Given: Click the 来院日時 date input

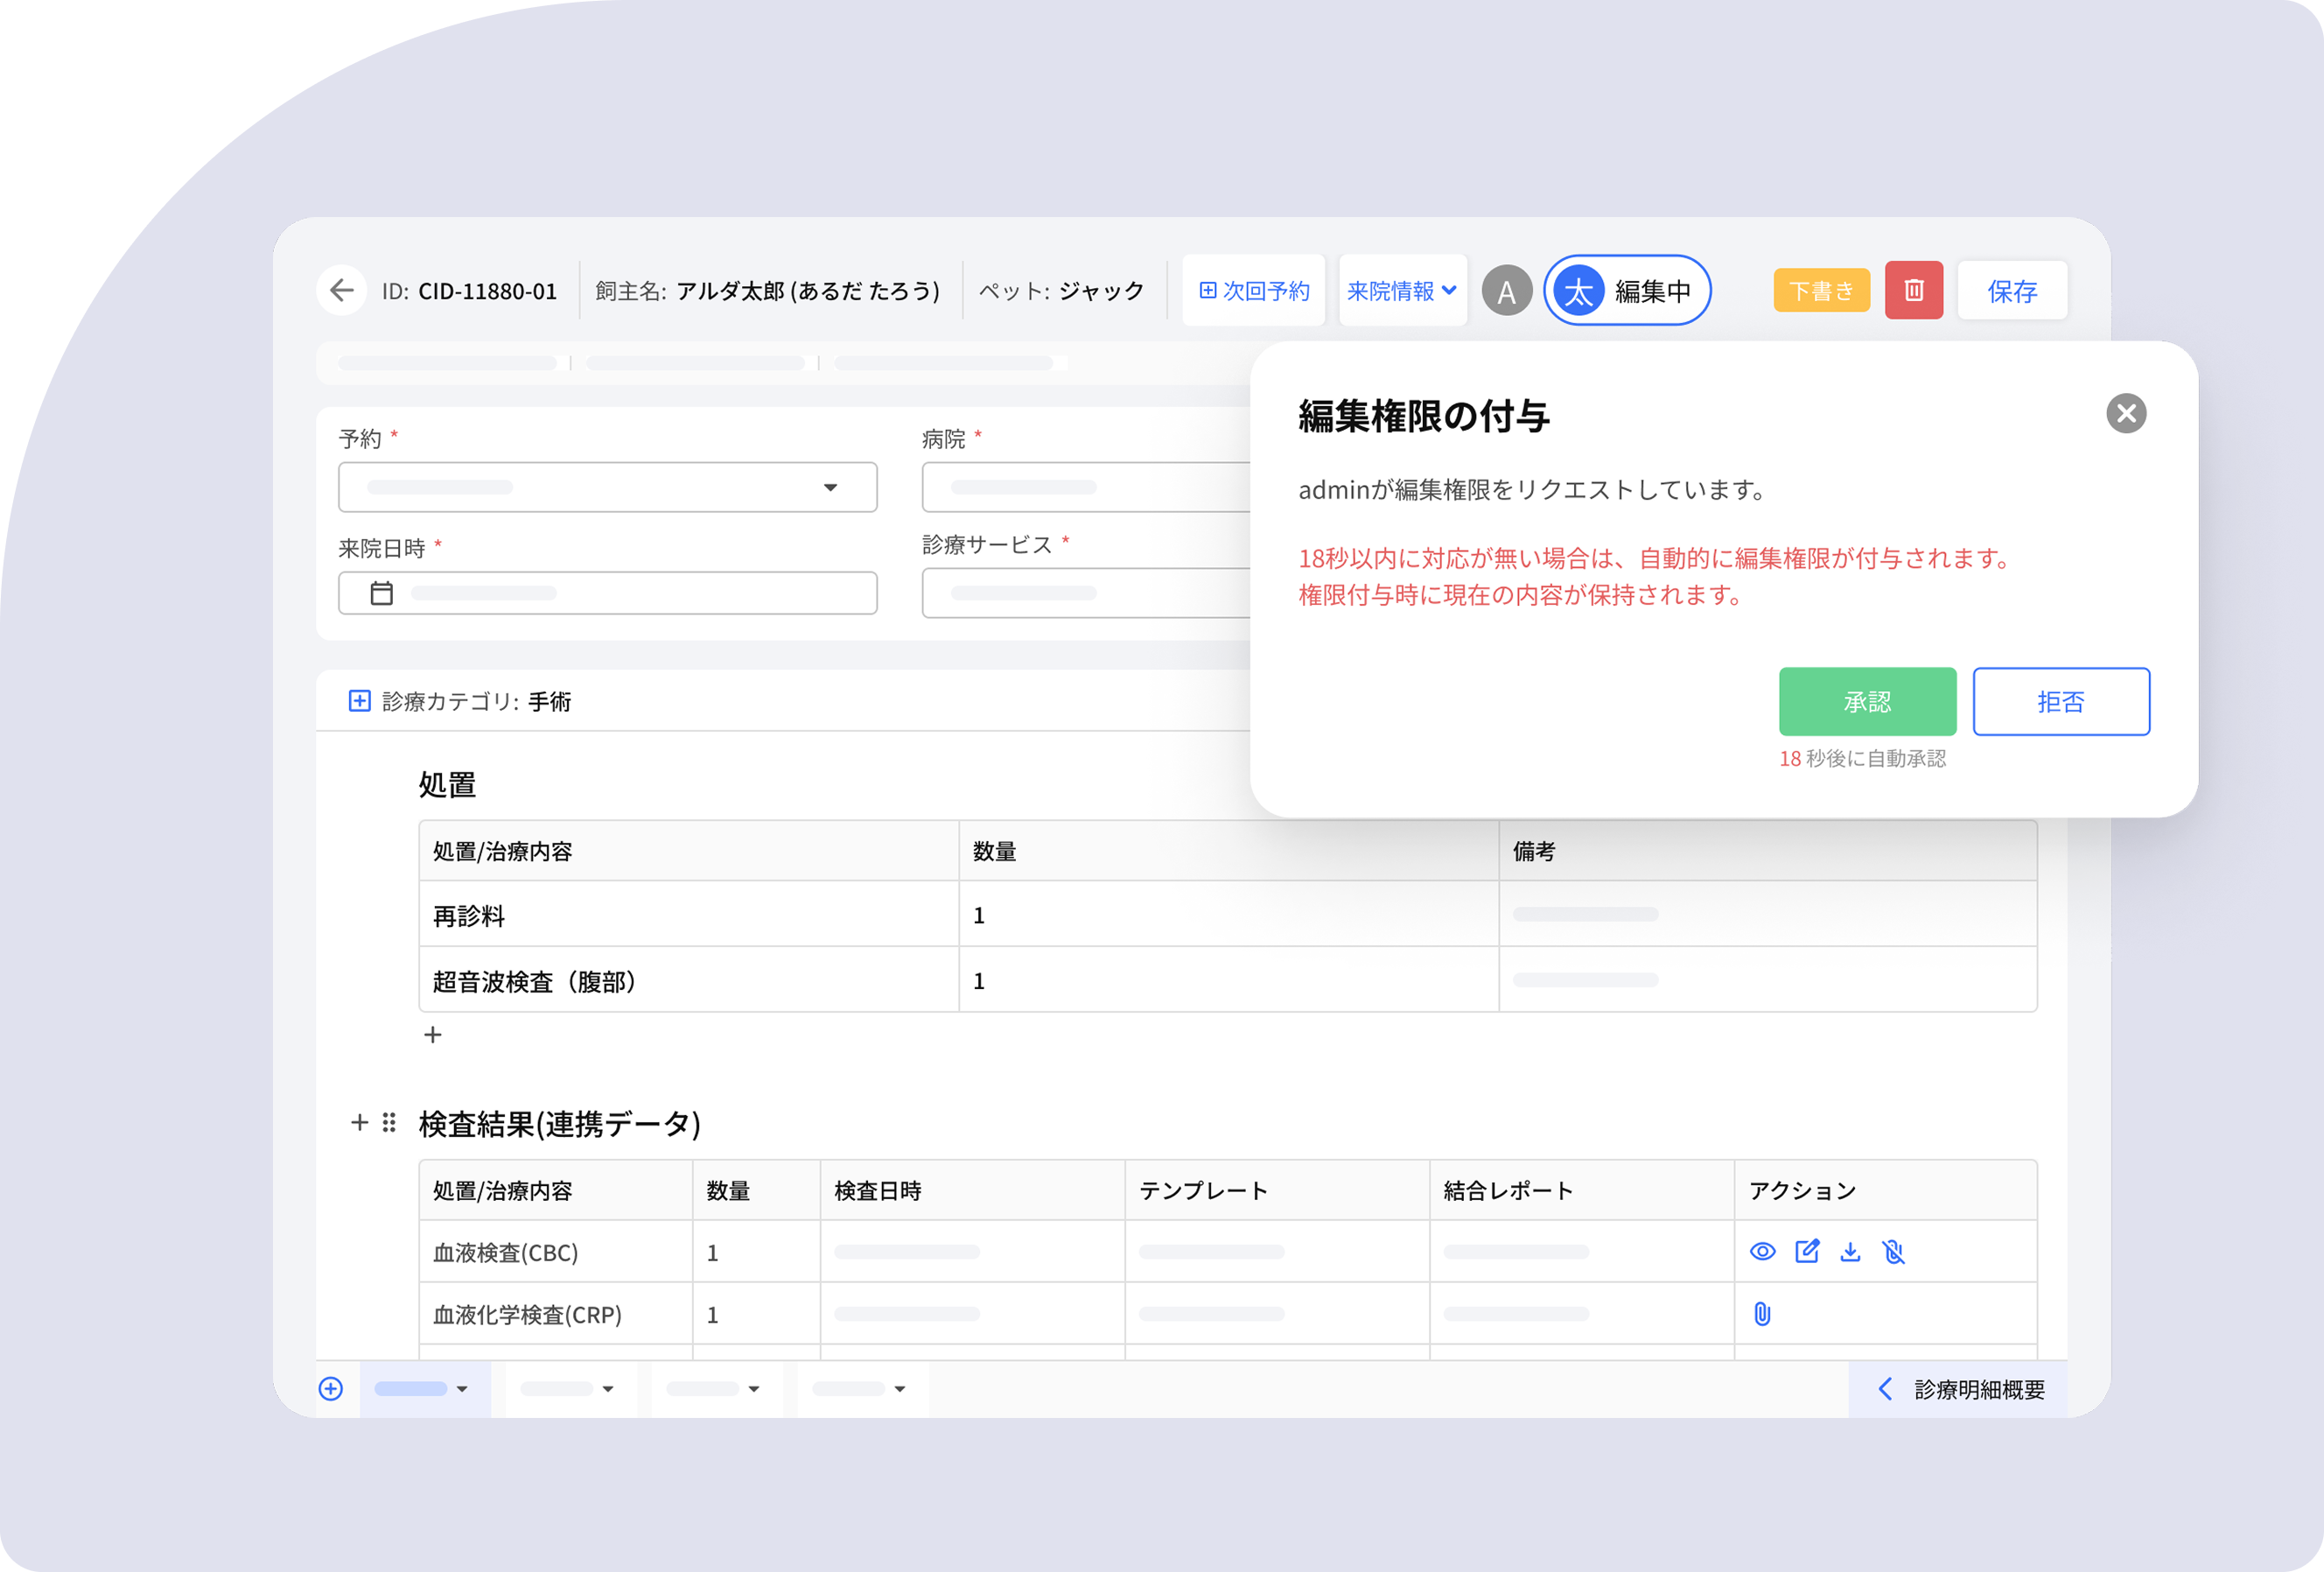Looking at the screenshot, I should click(607, 593).
